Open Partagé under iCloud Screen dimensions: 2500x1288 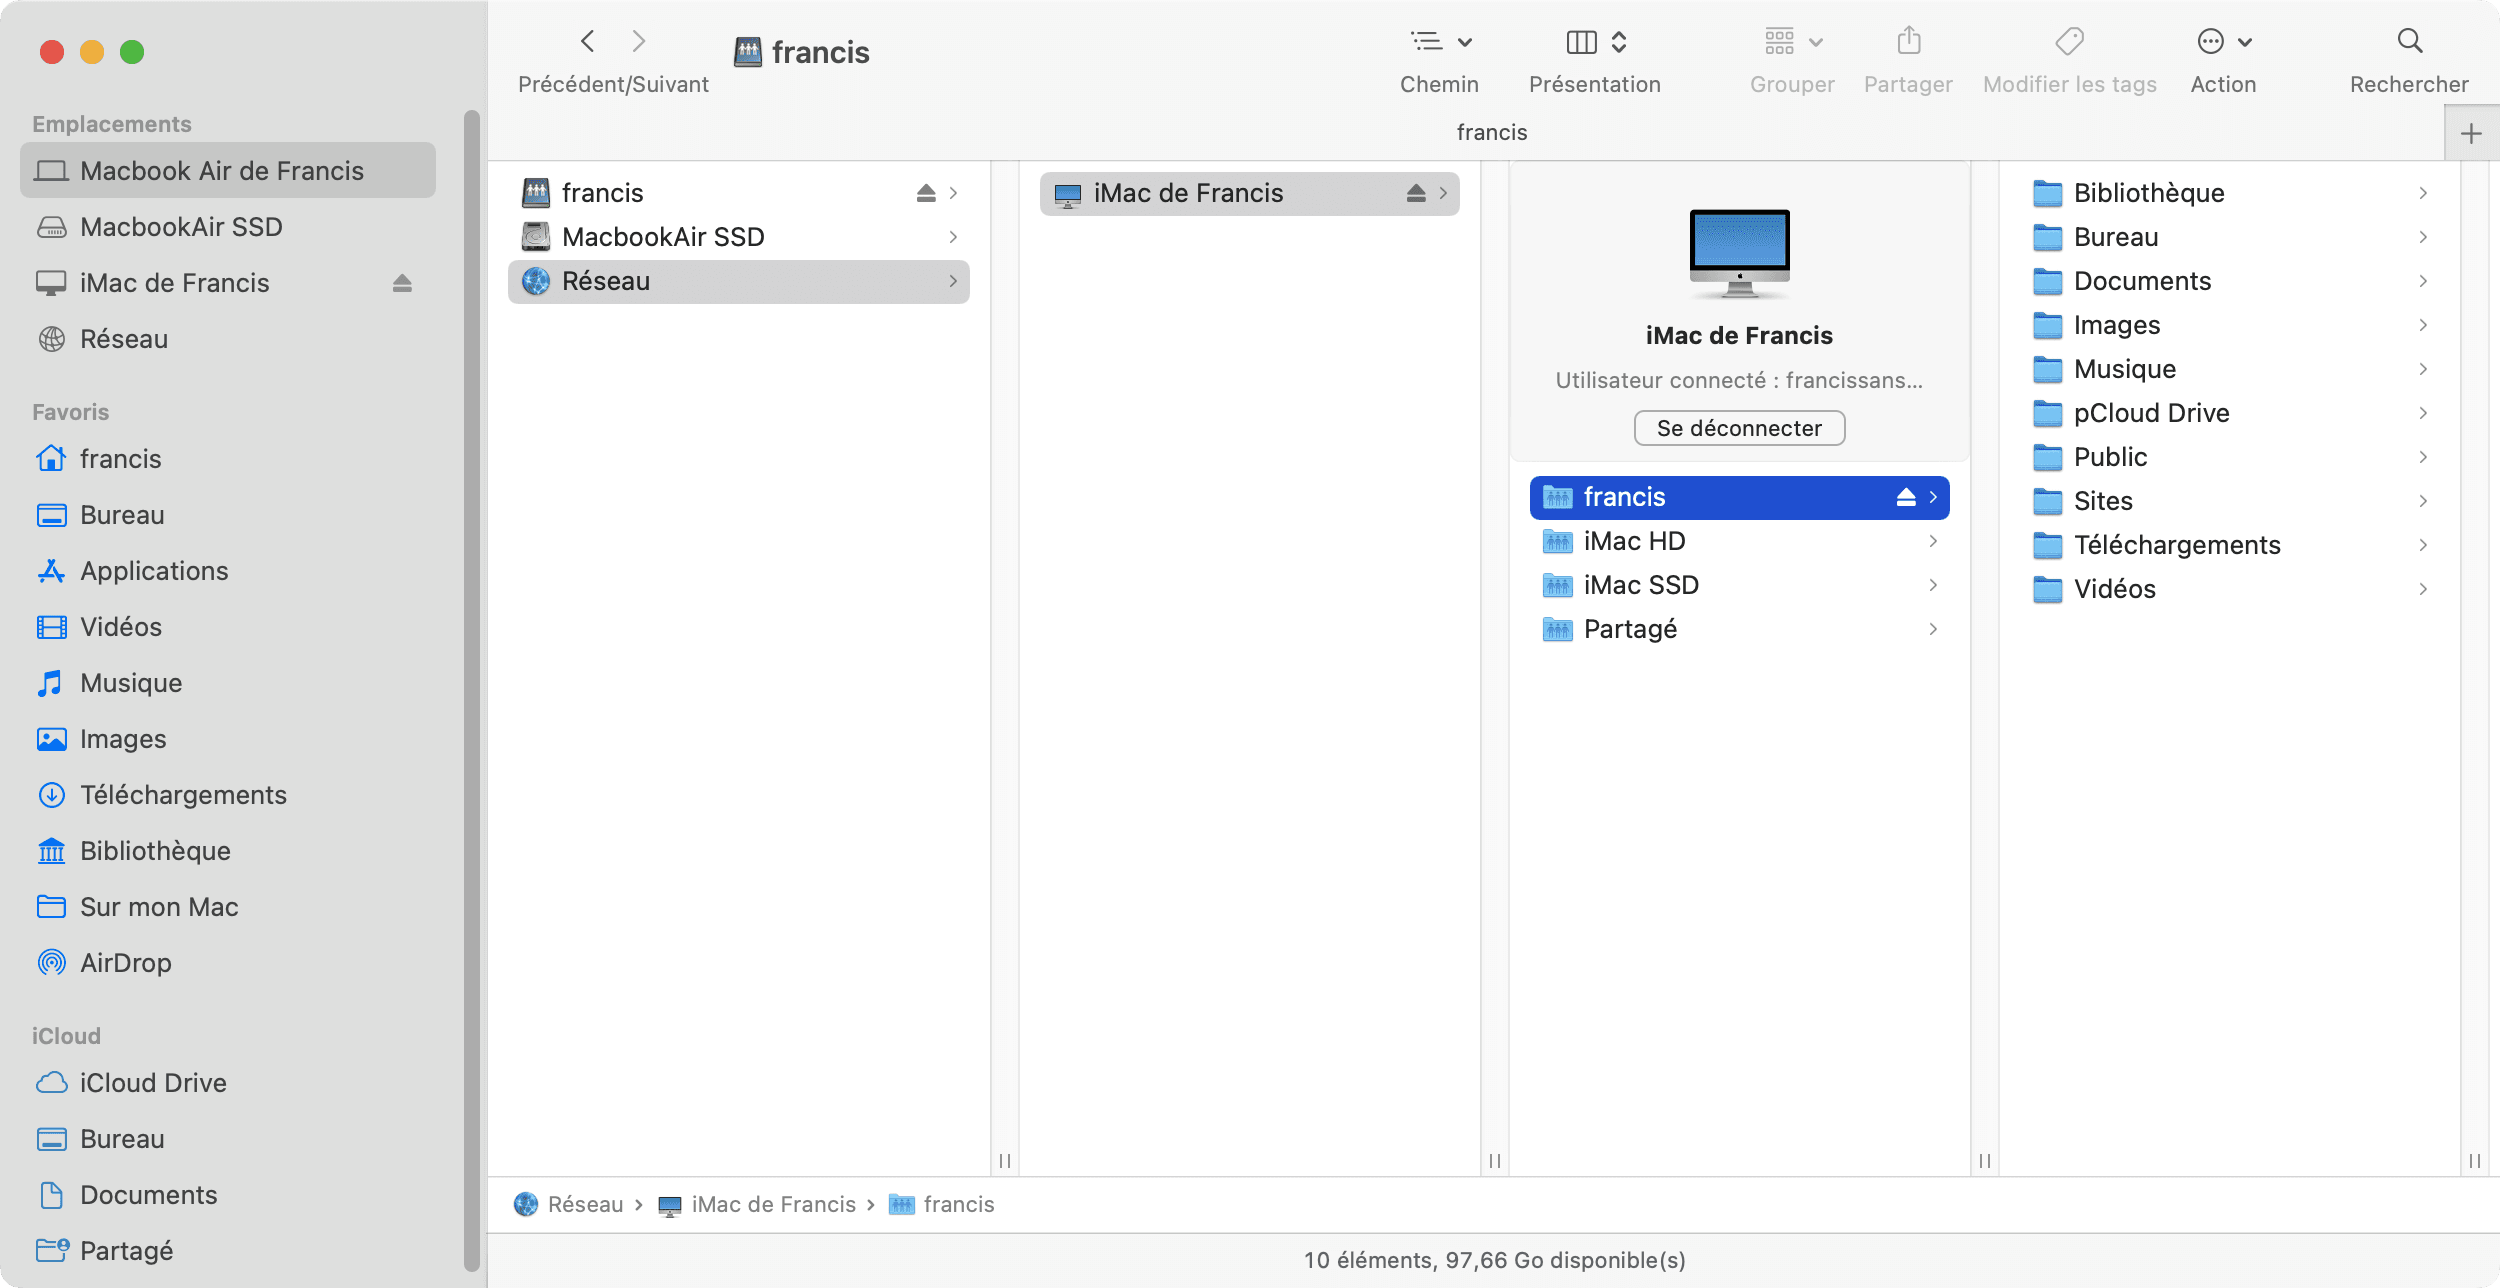(228, 1251)
